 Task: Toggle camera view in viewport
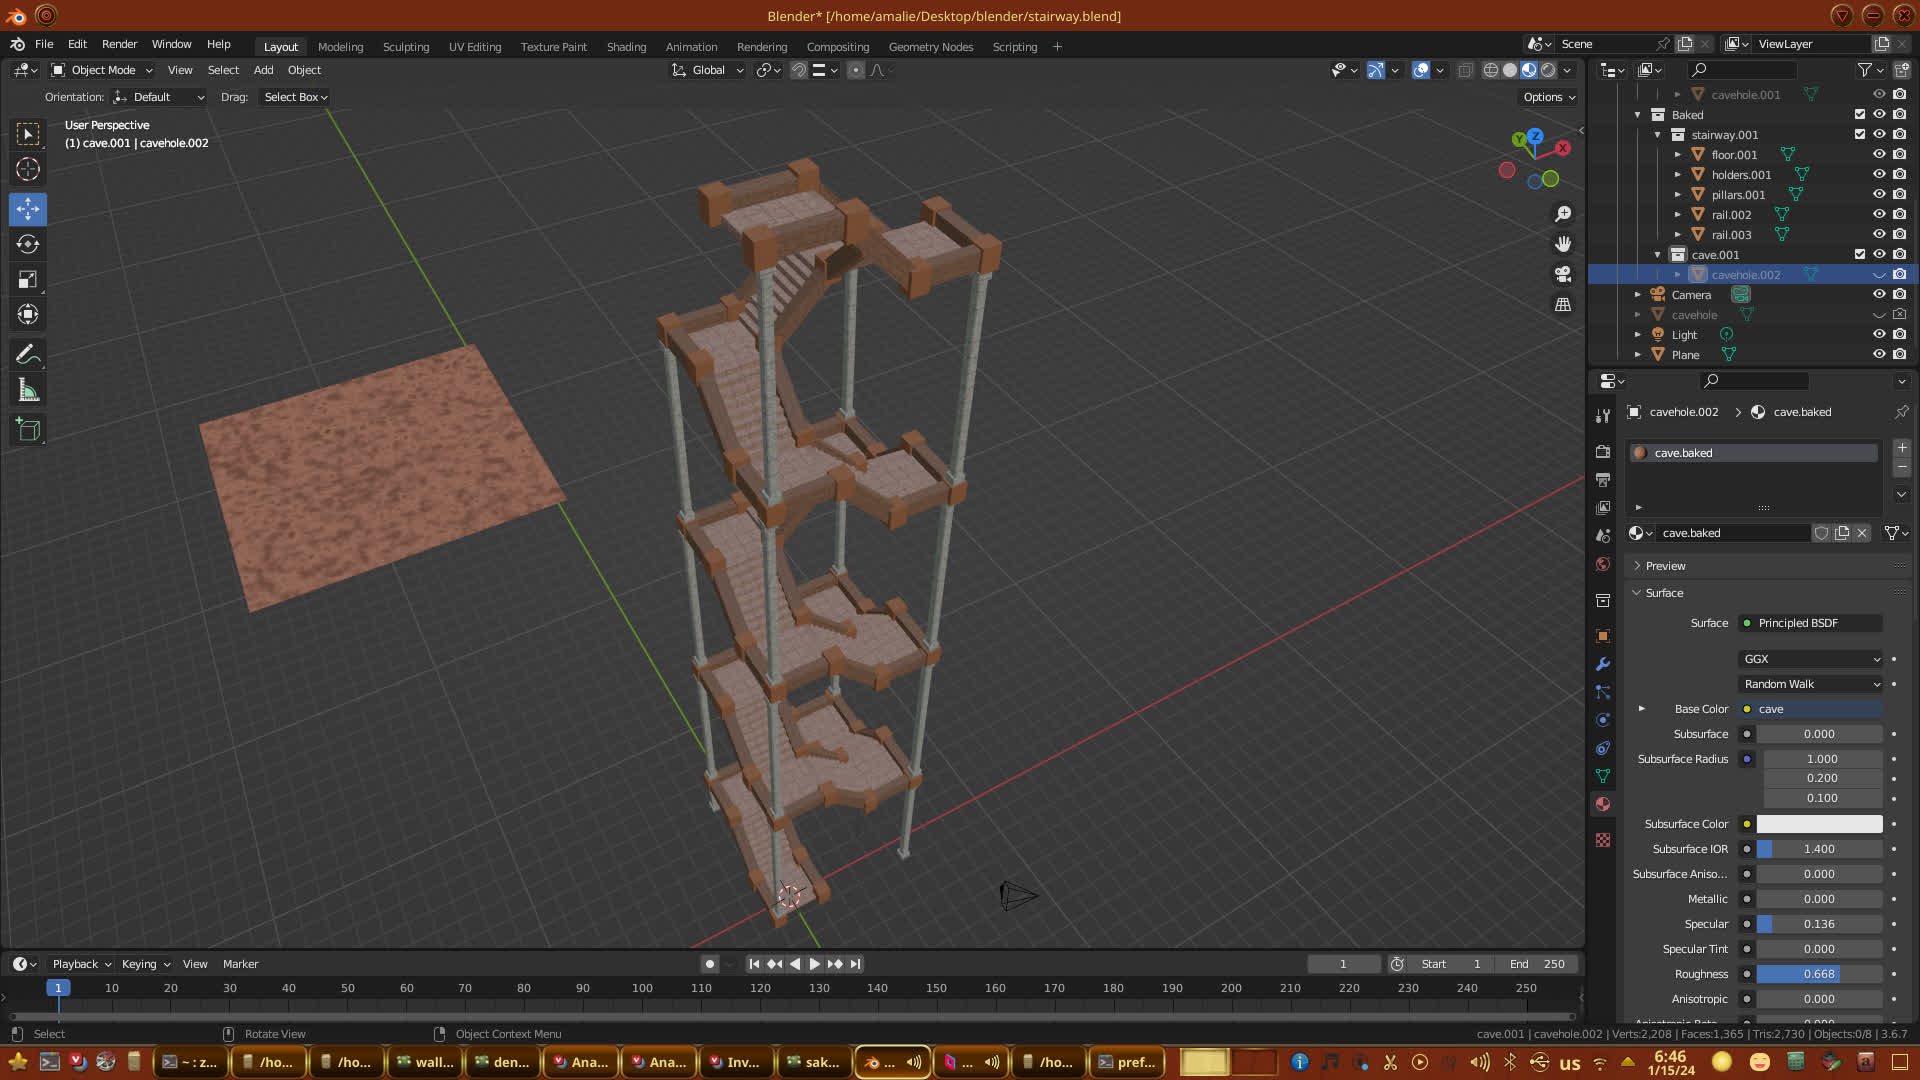click(x=1563, y=274)
